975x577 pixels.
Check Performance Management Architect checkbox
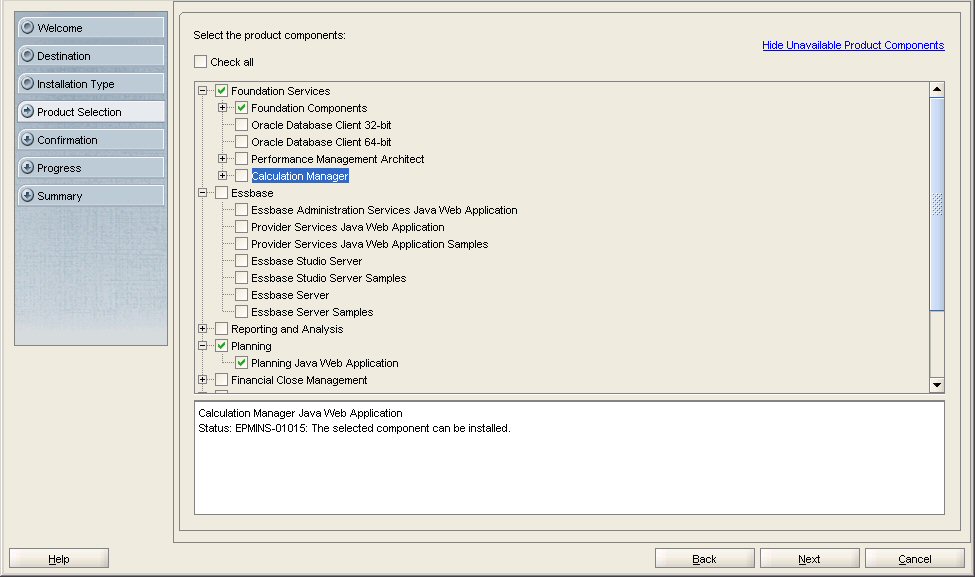241,159
